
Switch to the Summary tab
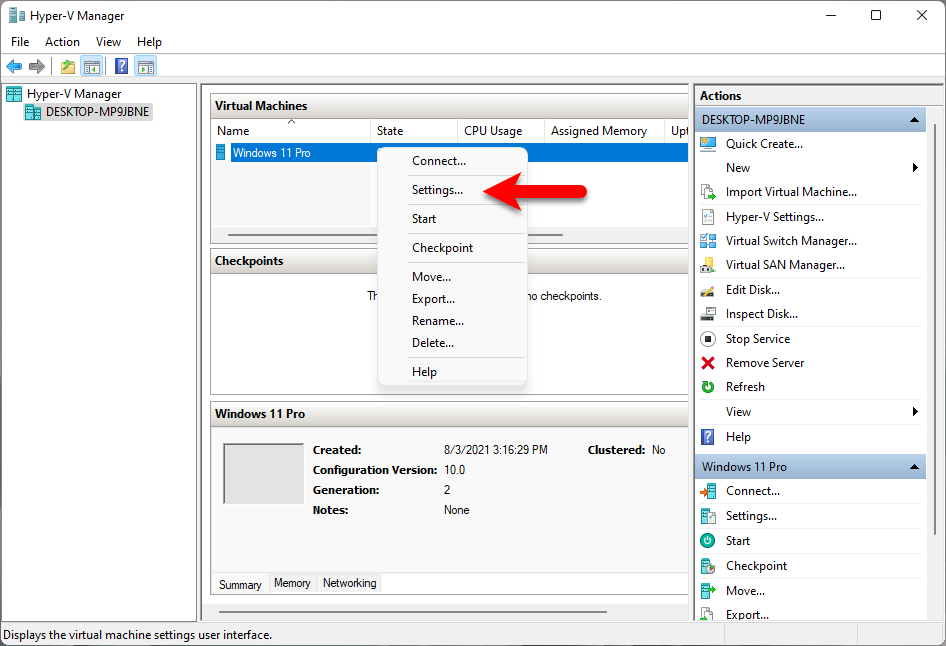tap(240, 584)
